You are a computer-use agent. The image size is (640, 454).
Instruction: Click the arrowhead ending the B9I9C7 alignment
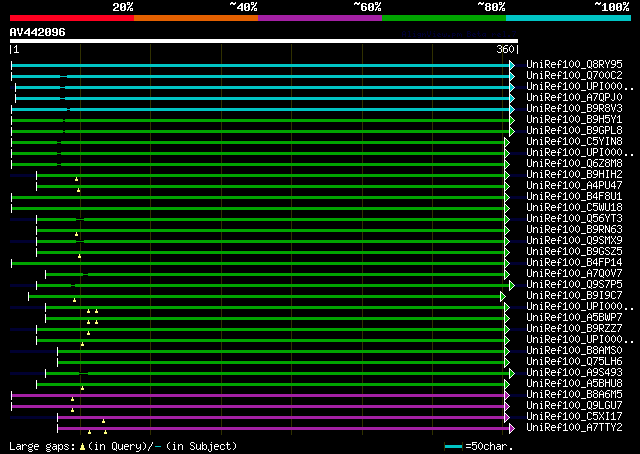[x=503, y=296]
